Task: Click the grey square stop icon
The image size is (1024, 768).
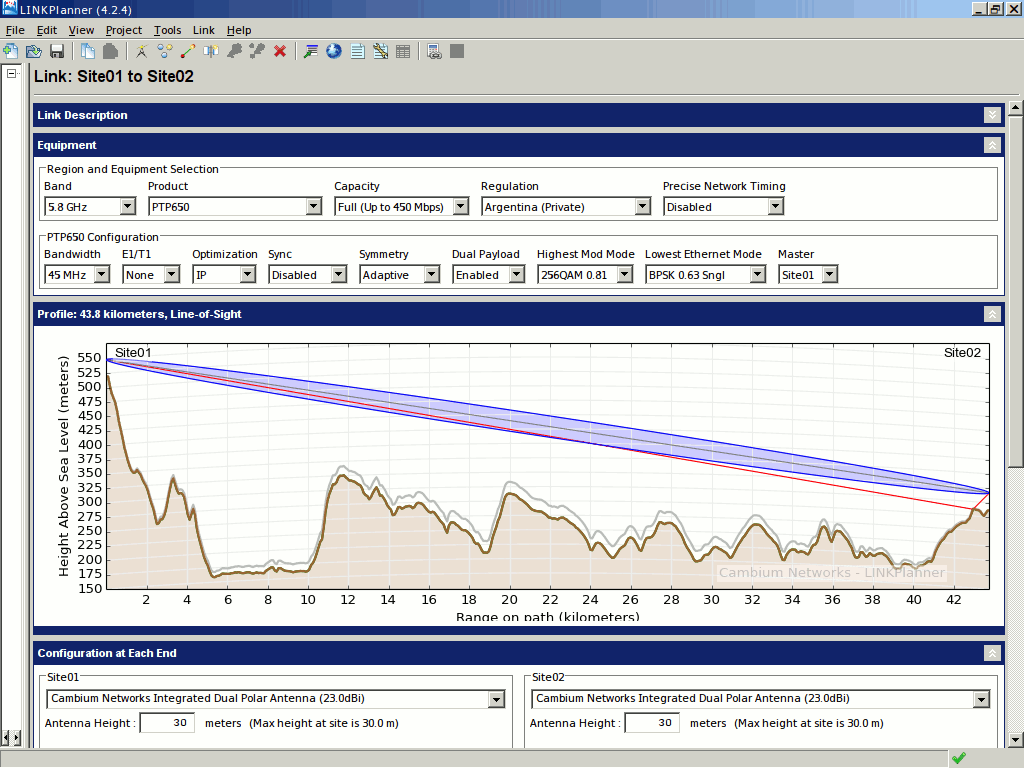Action: tap(457, 51)
